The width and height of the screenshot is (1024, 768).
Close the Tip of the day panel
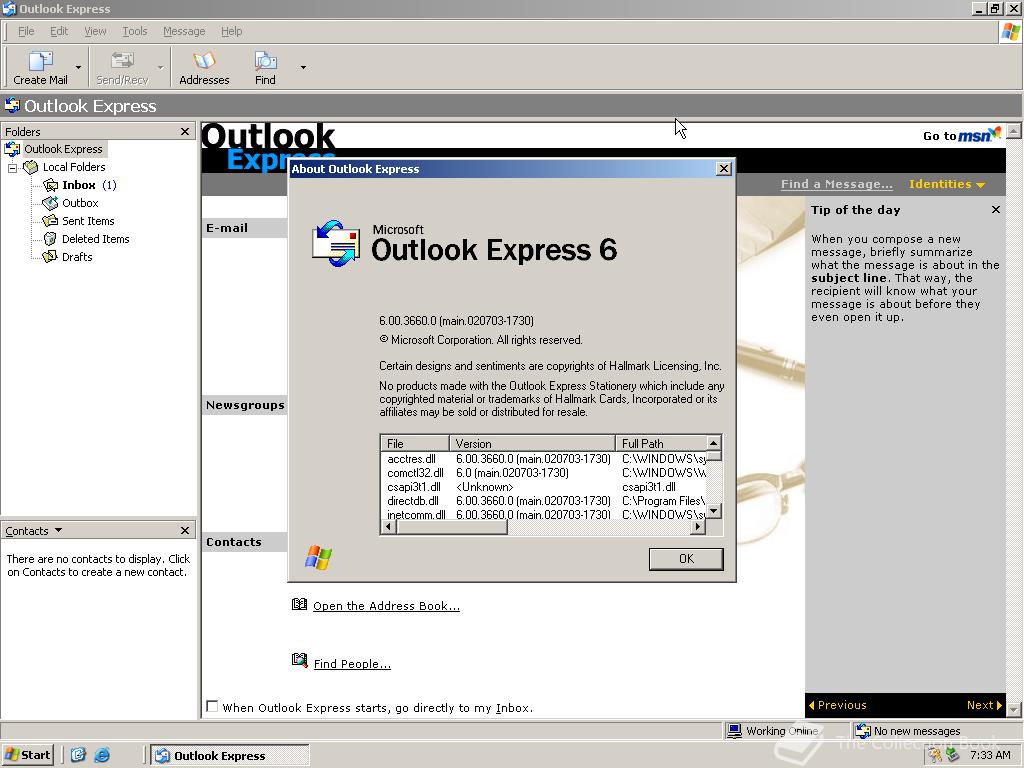pyautogui.click(x=995, y=210)
